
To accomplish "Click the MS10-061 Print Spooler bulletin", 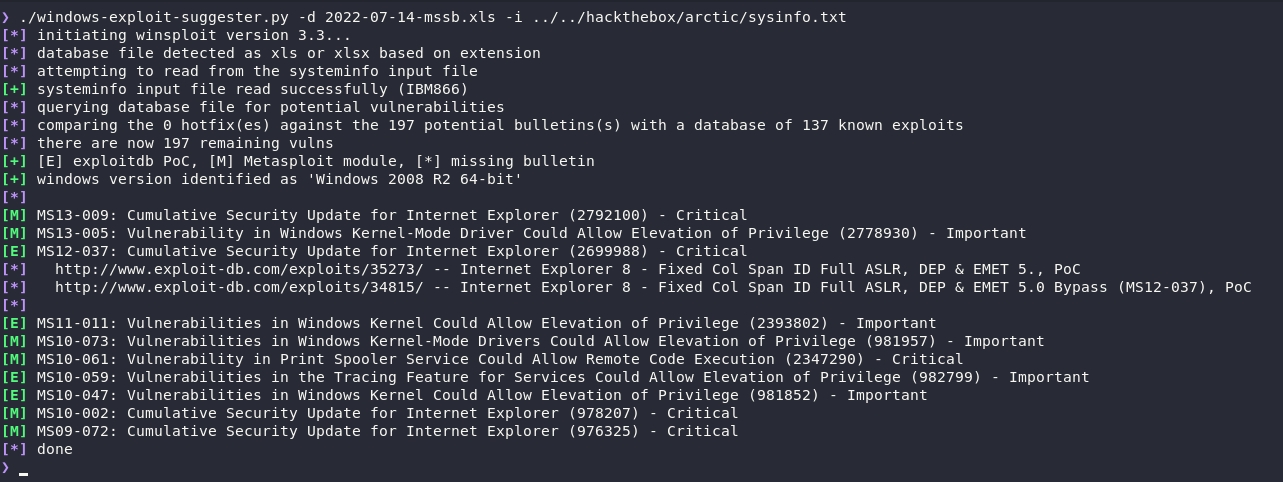I will (72, 359).
